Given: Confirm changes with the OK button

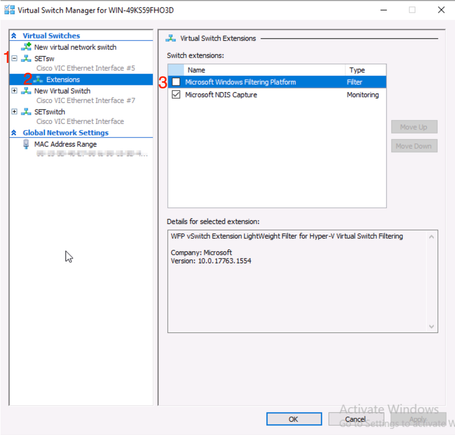Looking at the screenshot, I should [x=294, y=419].
